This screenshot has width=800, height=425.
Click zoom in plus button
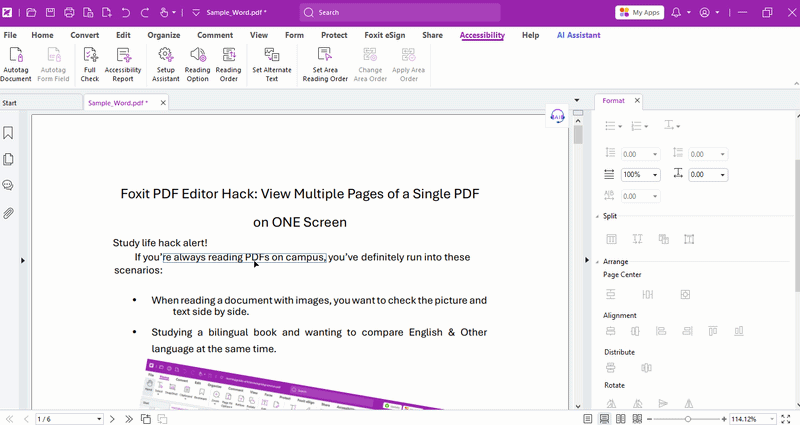coord(723,419)
